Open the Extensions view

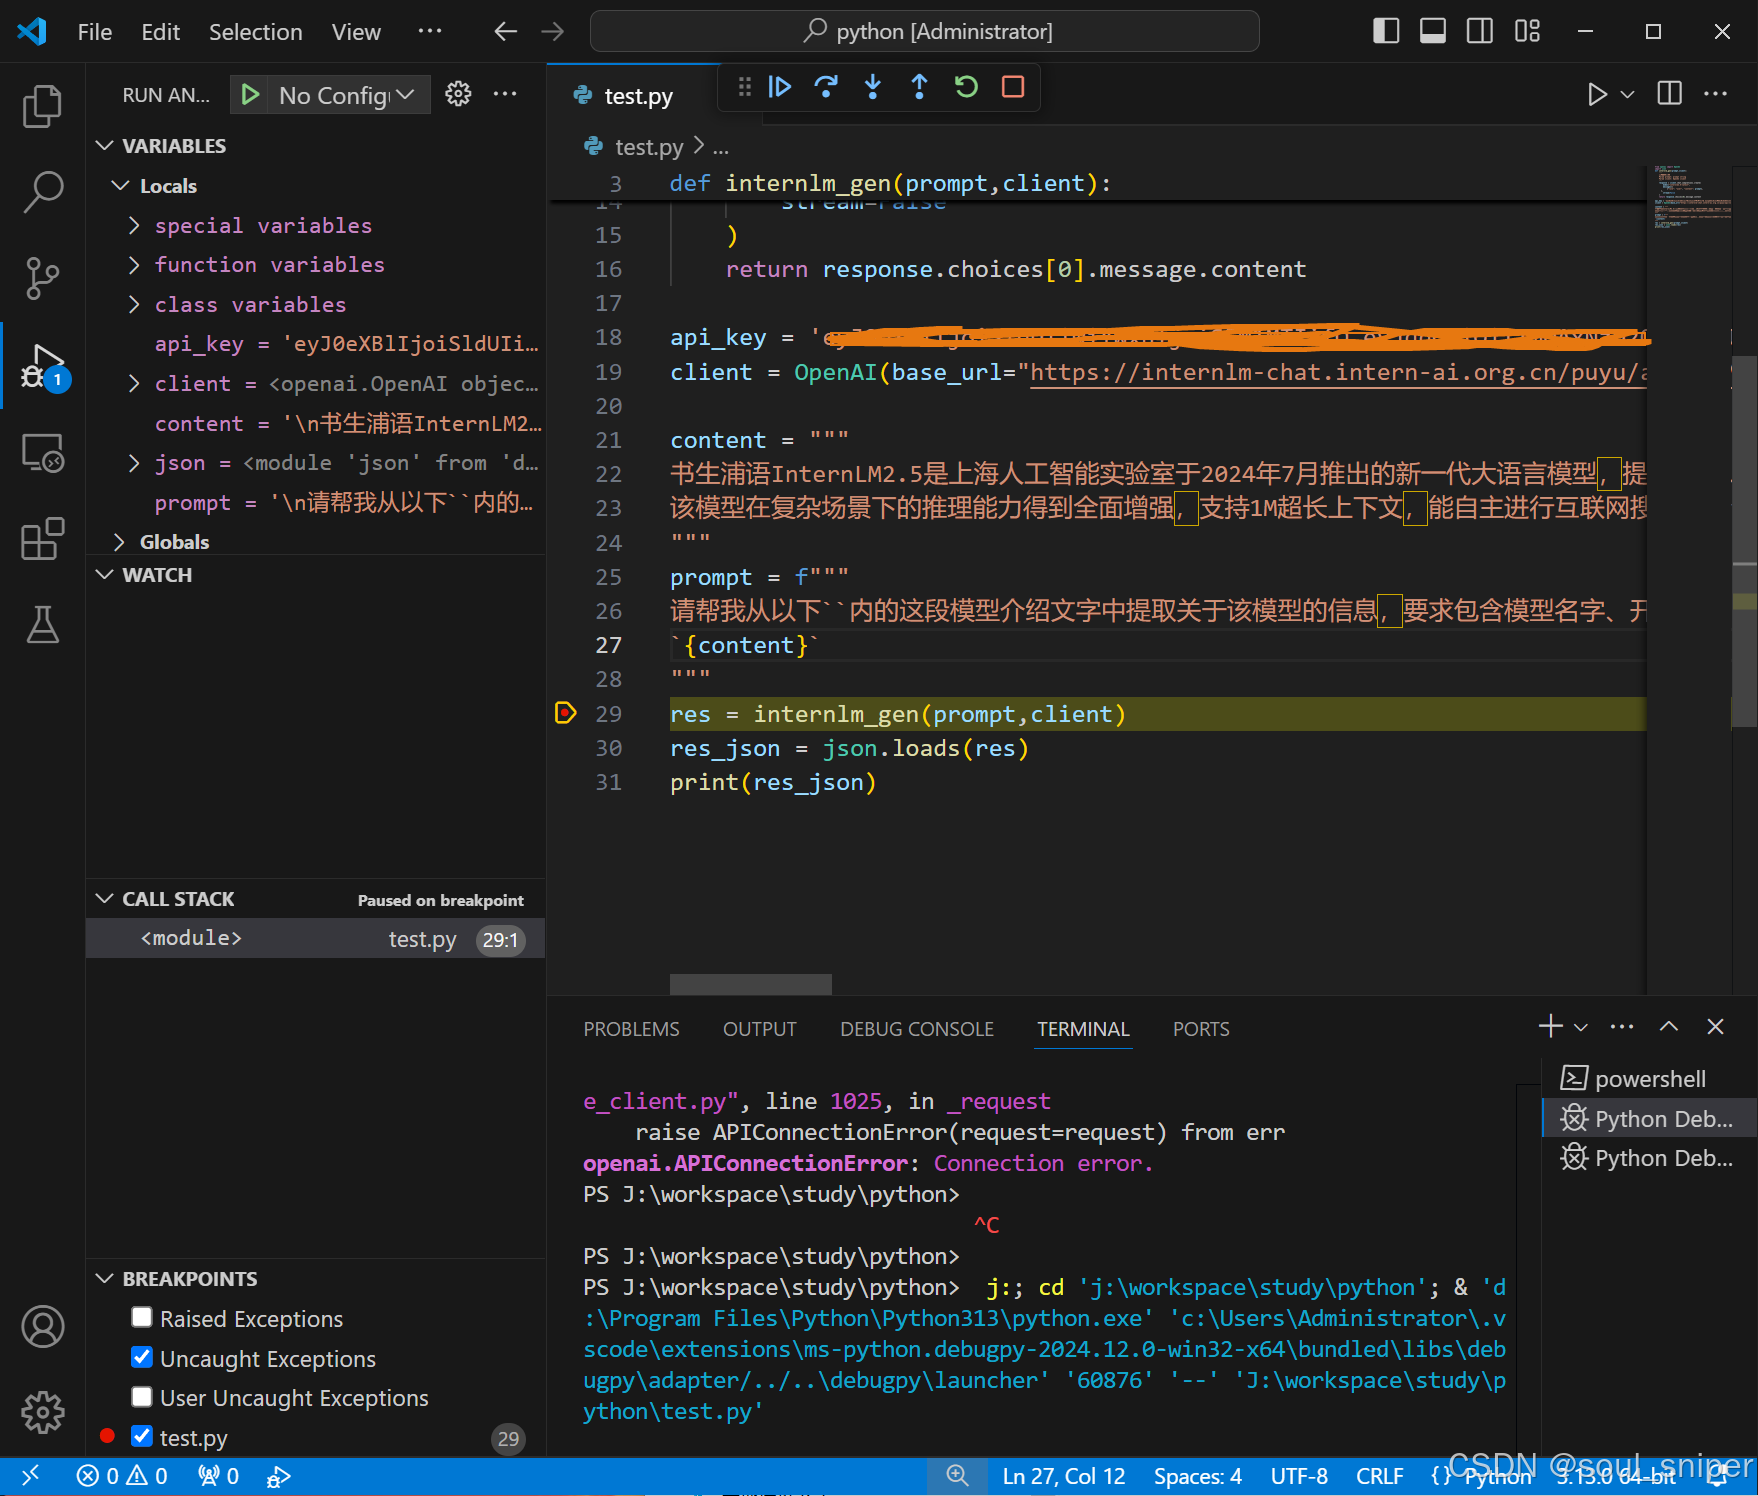coord(42,539)
